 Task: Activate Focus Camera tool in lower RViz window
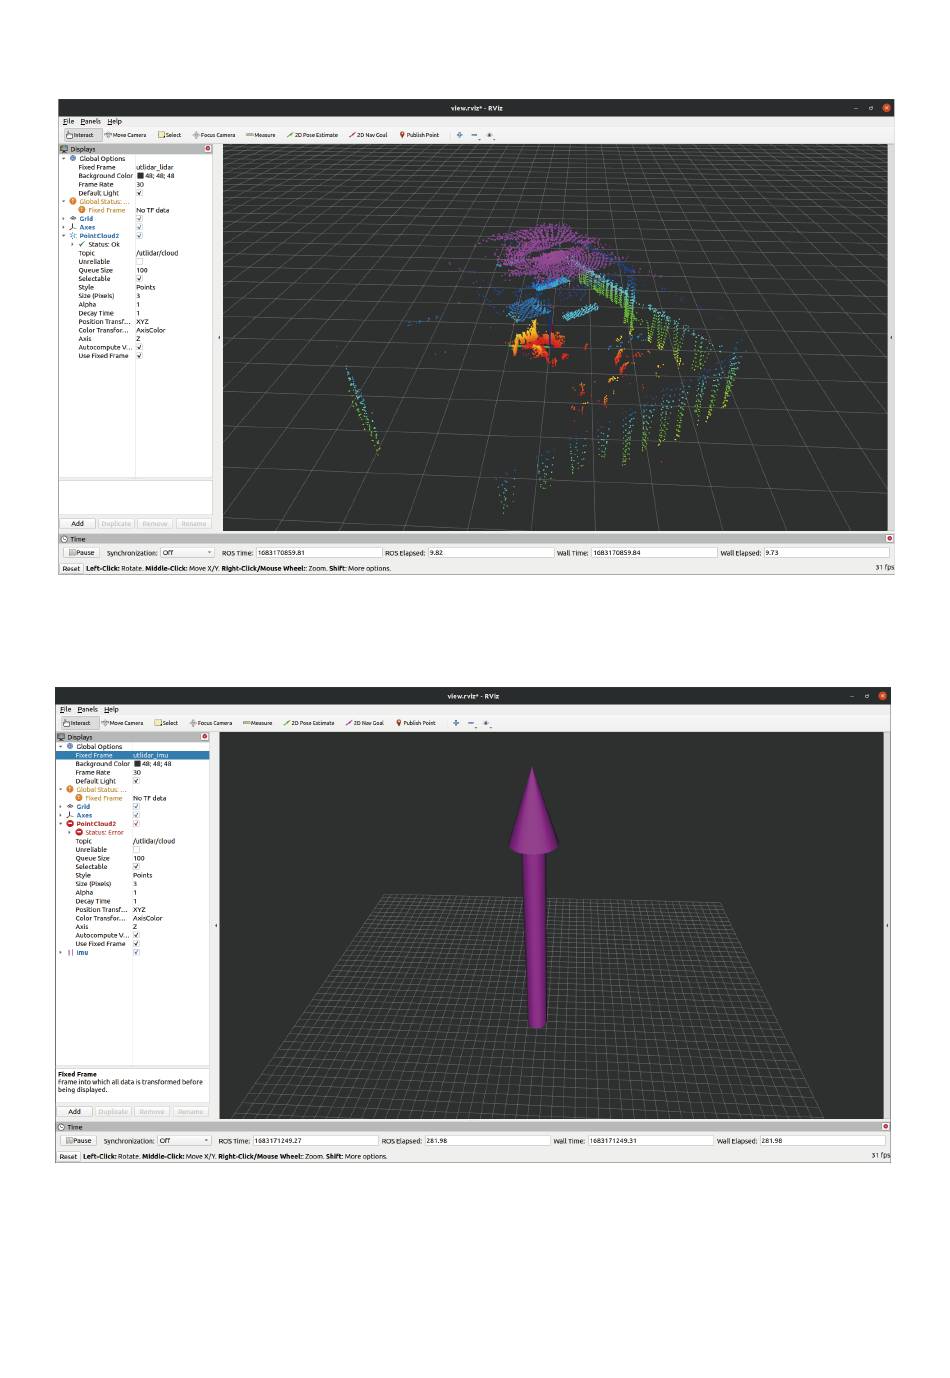click(x=211, y=723)
